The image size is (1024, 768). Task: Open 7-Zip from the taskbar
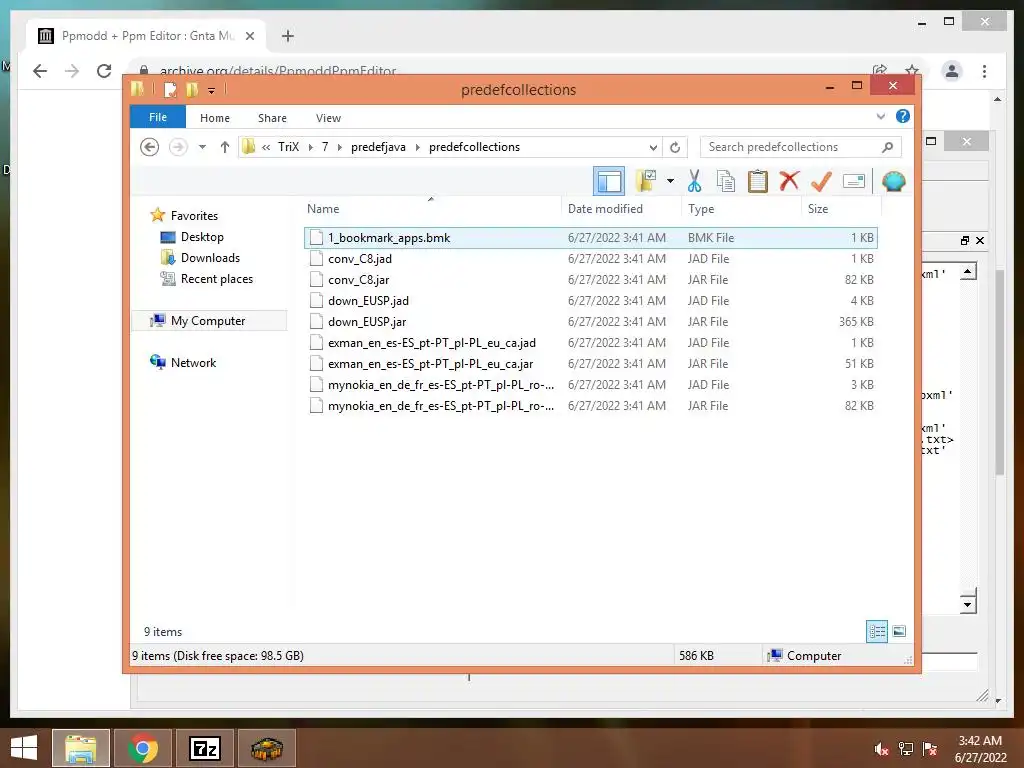tap(205, 748)
